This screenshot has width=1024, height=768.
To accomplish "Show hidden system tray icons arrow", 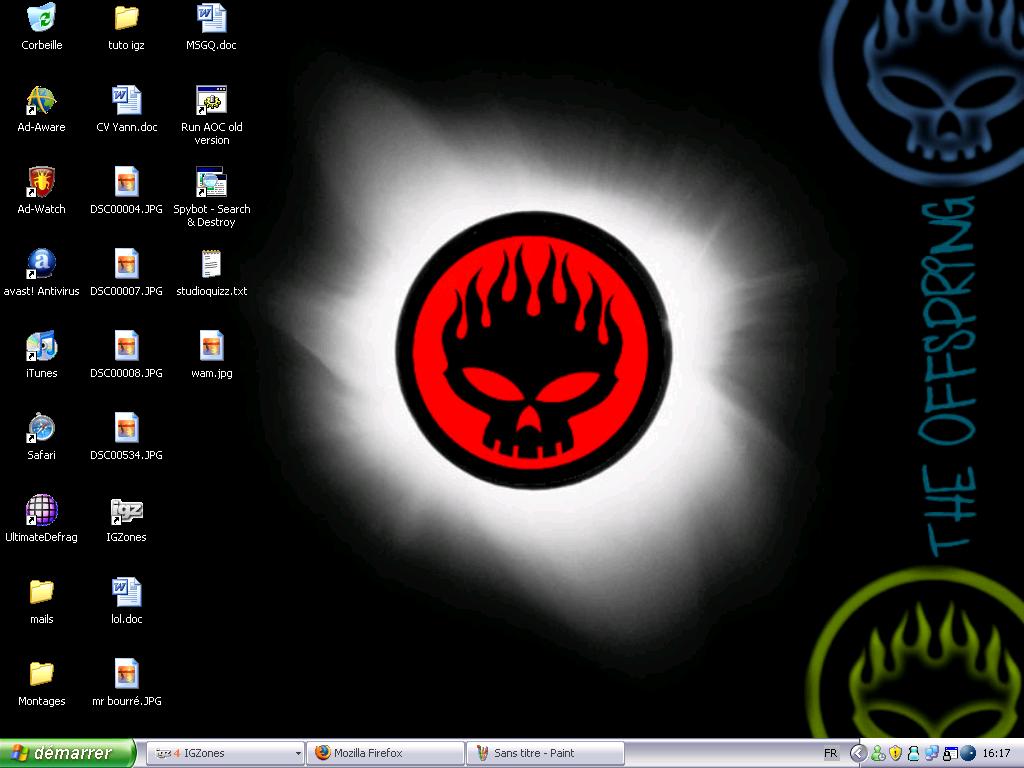I will [x=858, y=753].
